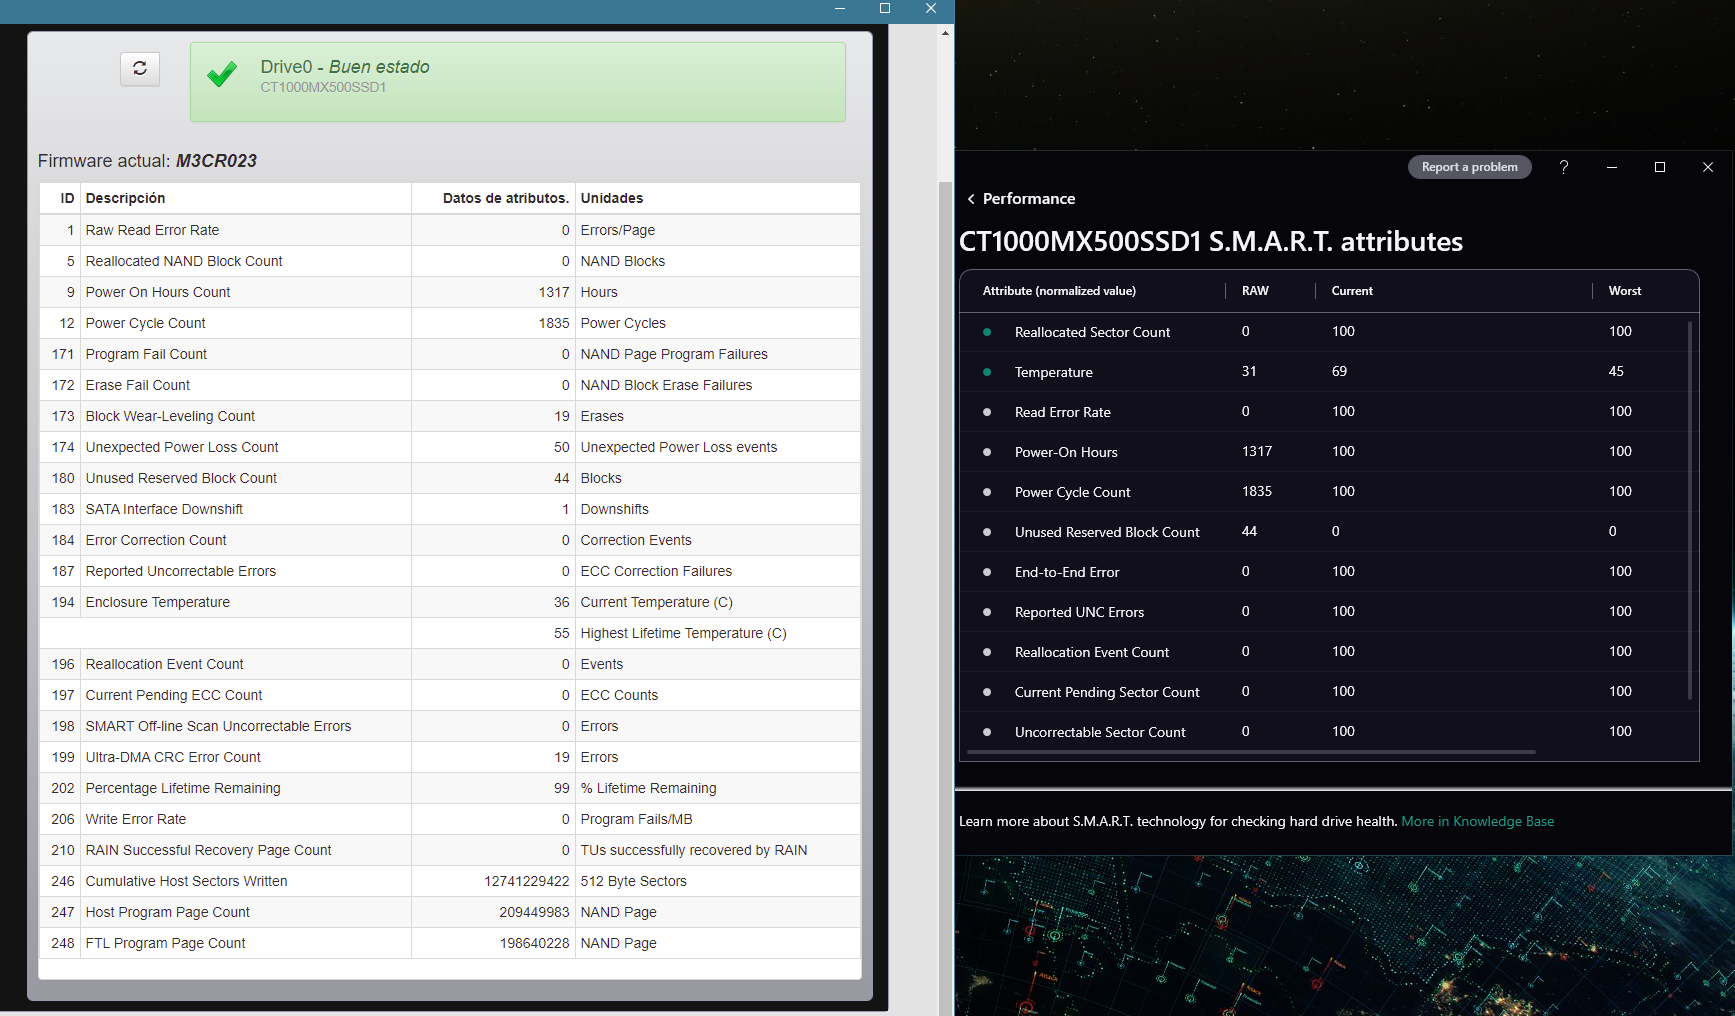Select the Unexpected Power Loss Count row
This screenshot has height=1016, width=1735.
[x=450, y=447]
